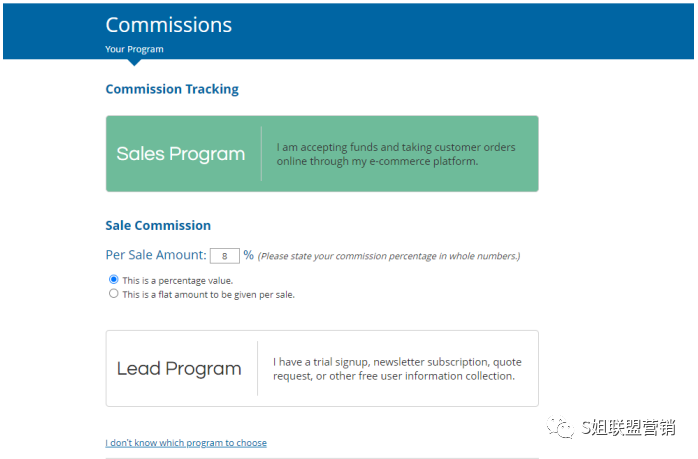
Task: Click the Sales Program e-commerce description text
Action: pos(395,154)
